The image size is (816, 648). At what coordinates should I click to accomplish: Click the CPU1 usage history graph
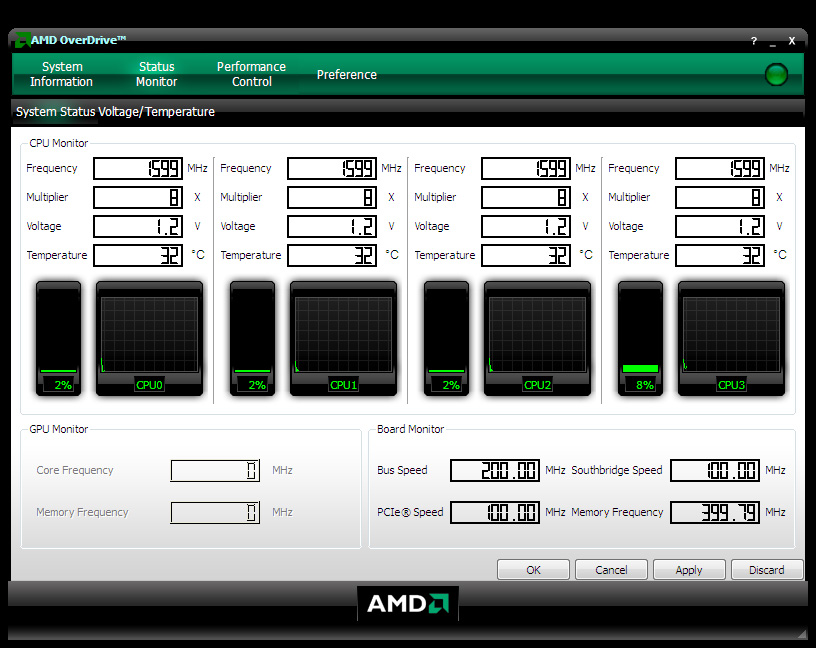343,333
